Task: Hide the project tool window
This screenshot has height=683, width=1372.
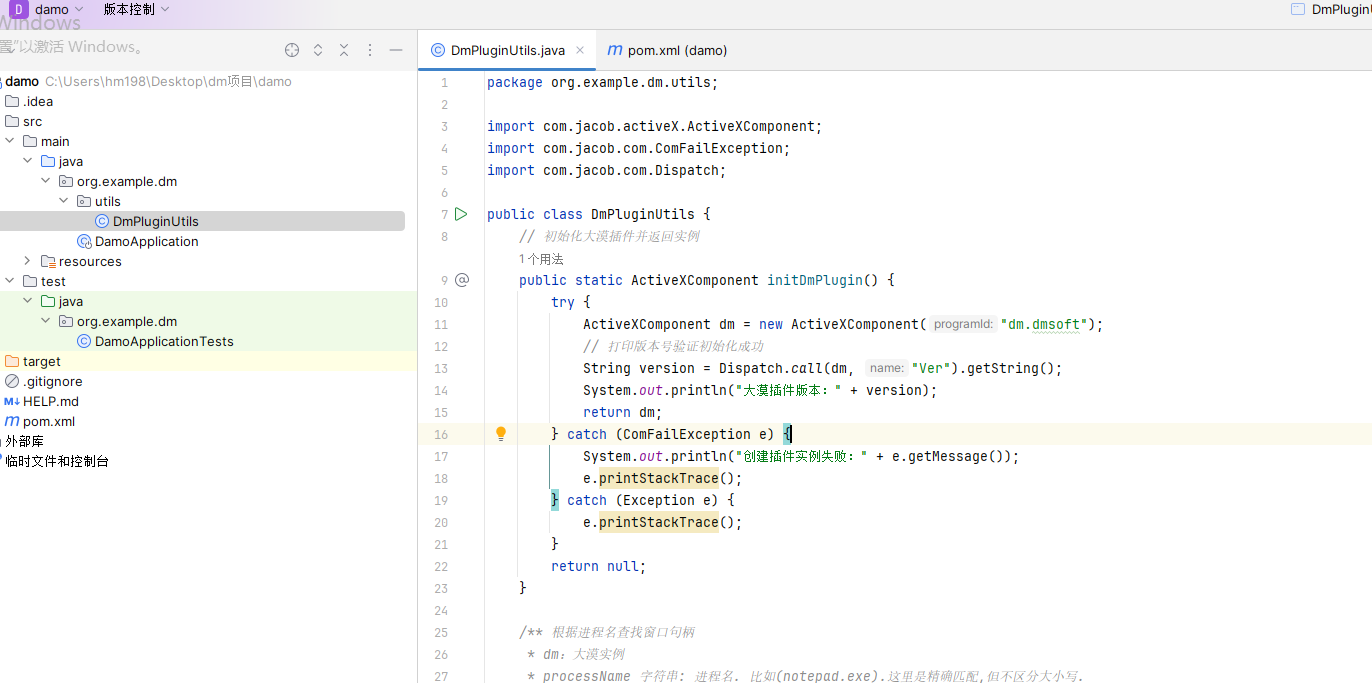Action: 396,50
